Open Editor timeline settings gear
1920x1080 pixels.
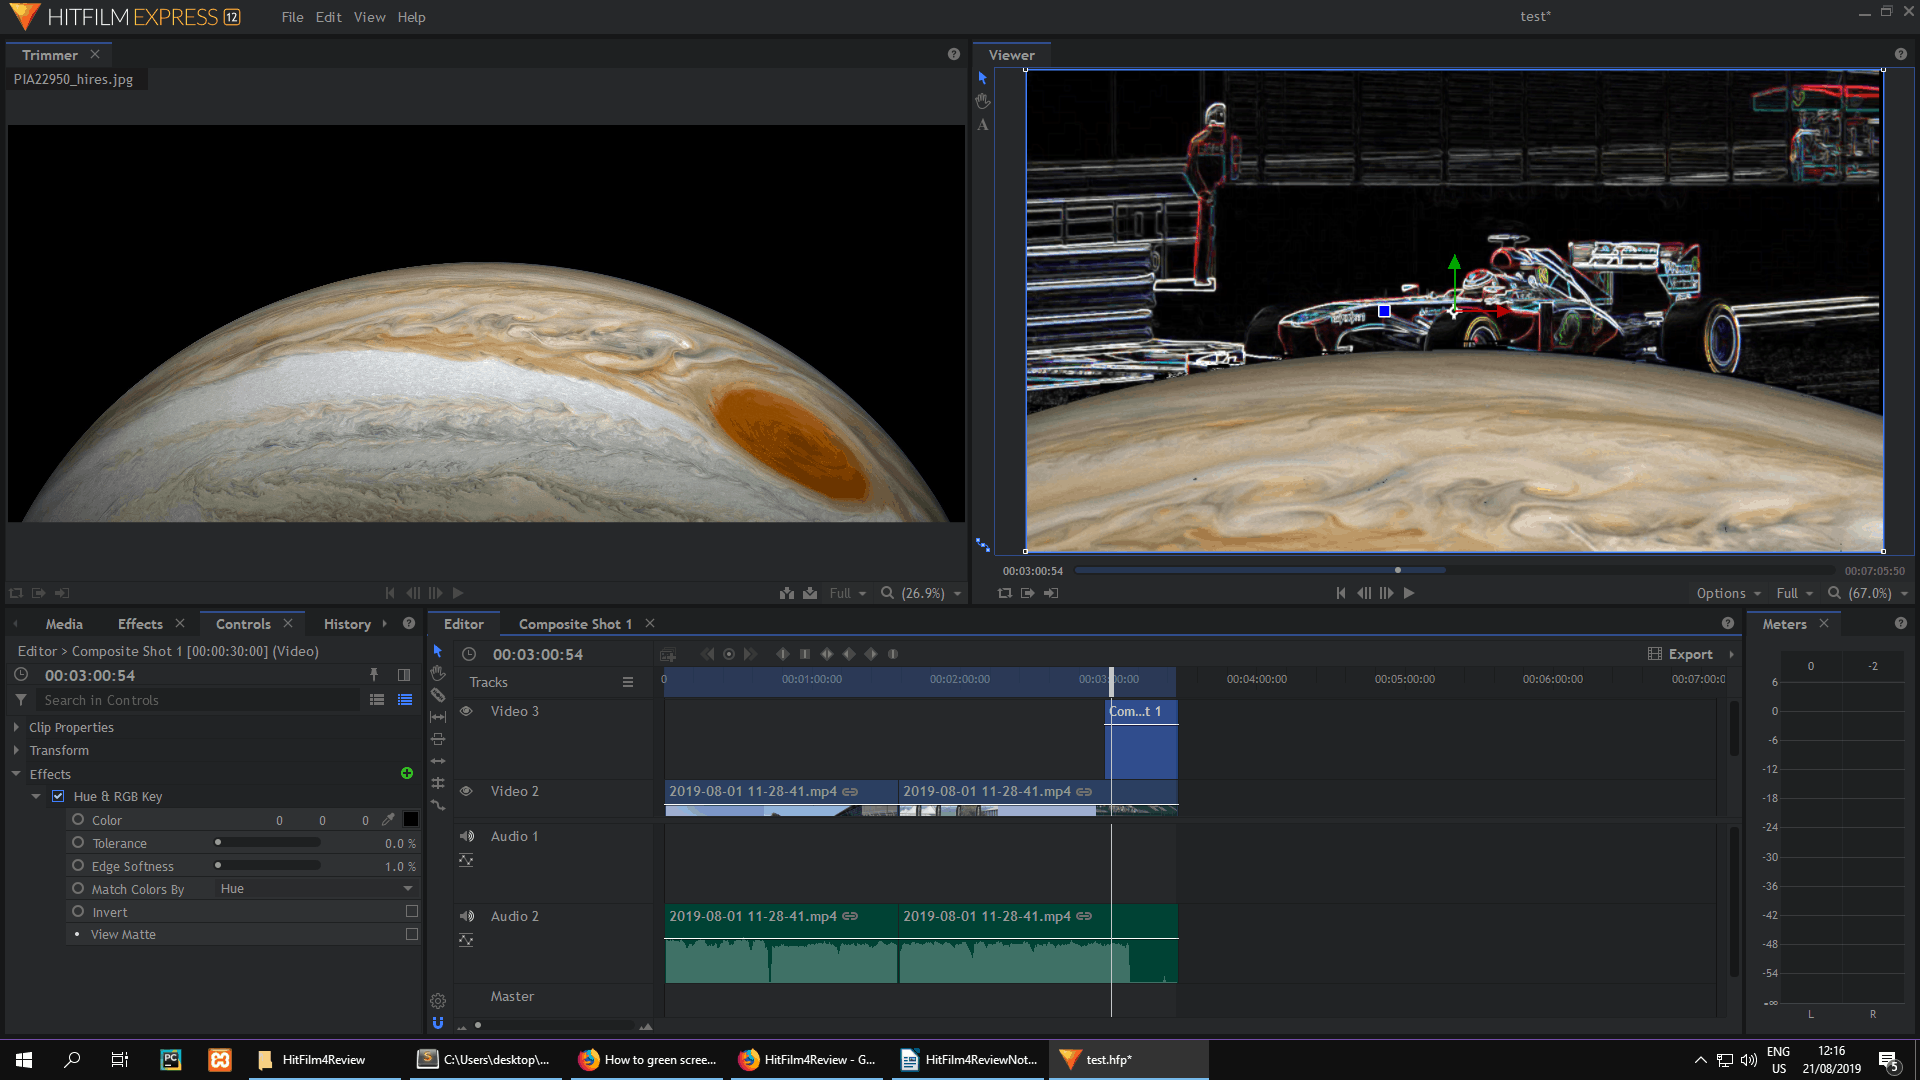[x=438, y=1001]
